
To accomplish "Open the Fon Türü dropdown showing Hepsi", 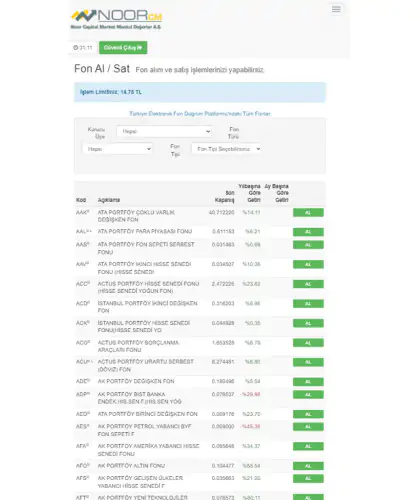I will point(117,149).
